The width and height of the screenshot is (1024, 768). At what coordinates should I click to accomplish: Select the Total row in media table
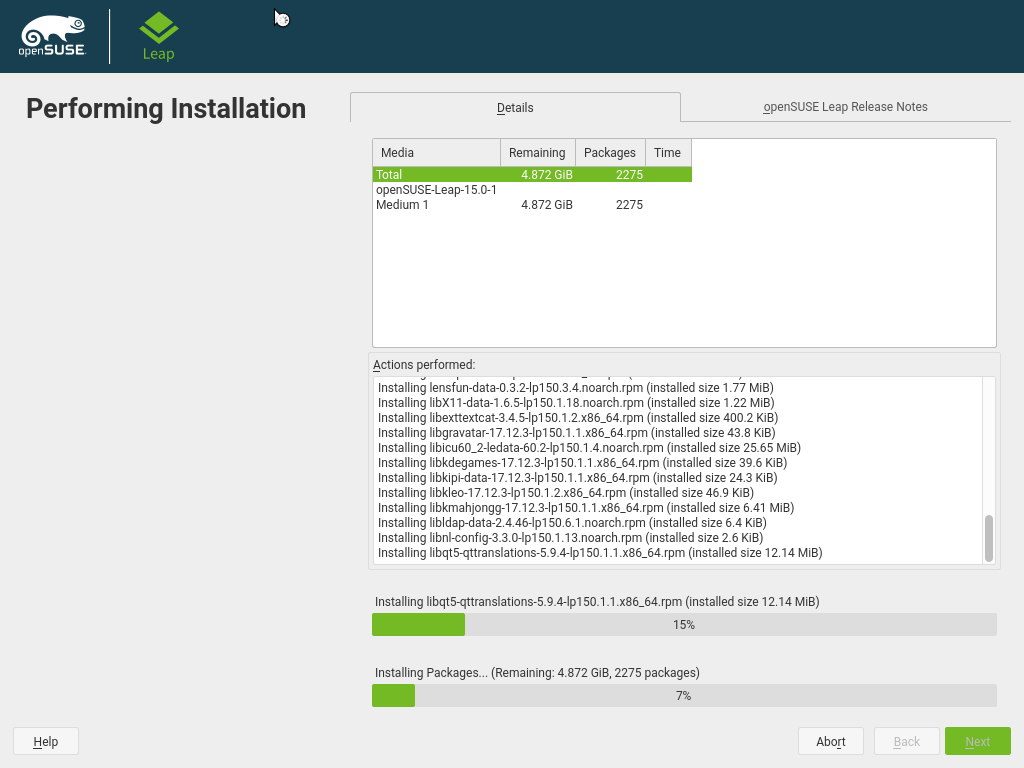[531, 175]
